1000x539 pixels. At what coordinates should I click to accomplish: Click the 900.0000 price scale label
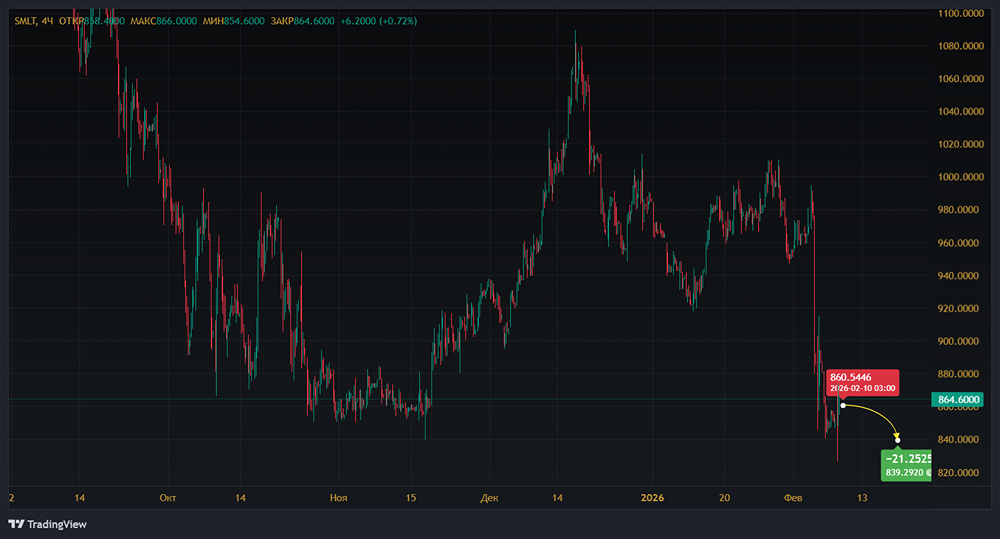point(958,341)
